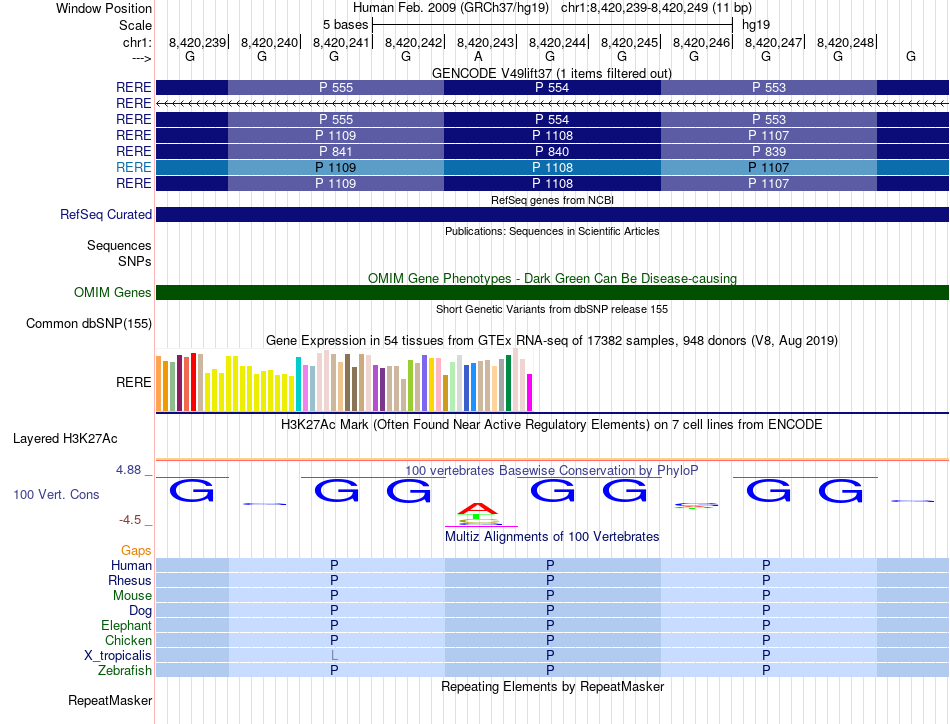Click the Window Position track label
The height and width of the screenshot is (724, 950).
click(104, 8)
